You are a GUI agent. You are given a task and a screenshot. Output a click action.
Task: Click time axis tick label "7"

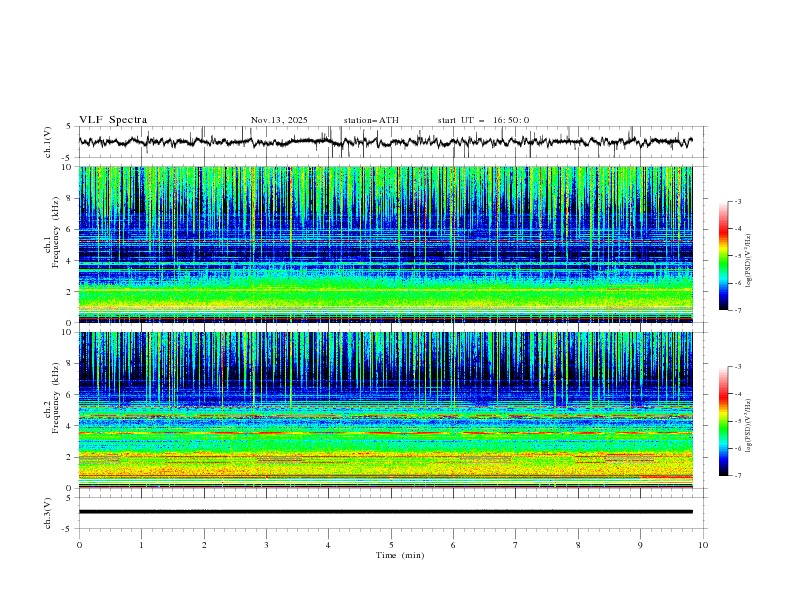coord(516,545)
